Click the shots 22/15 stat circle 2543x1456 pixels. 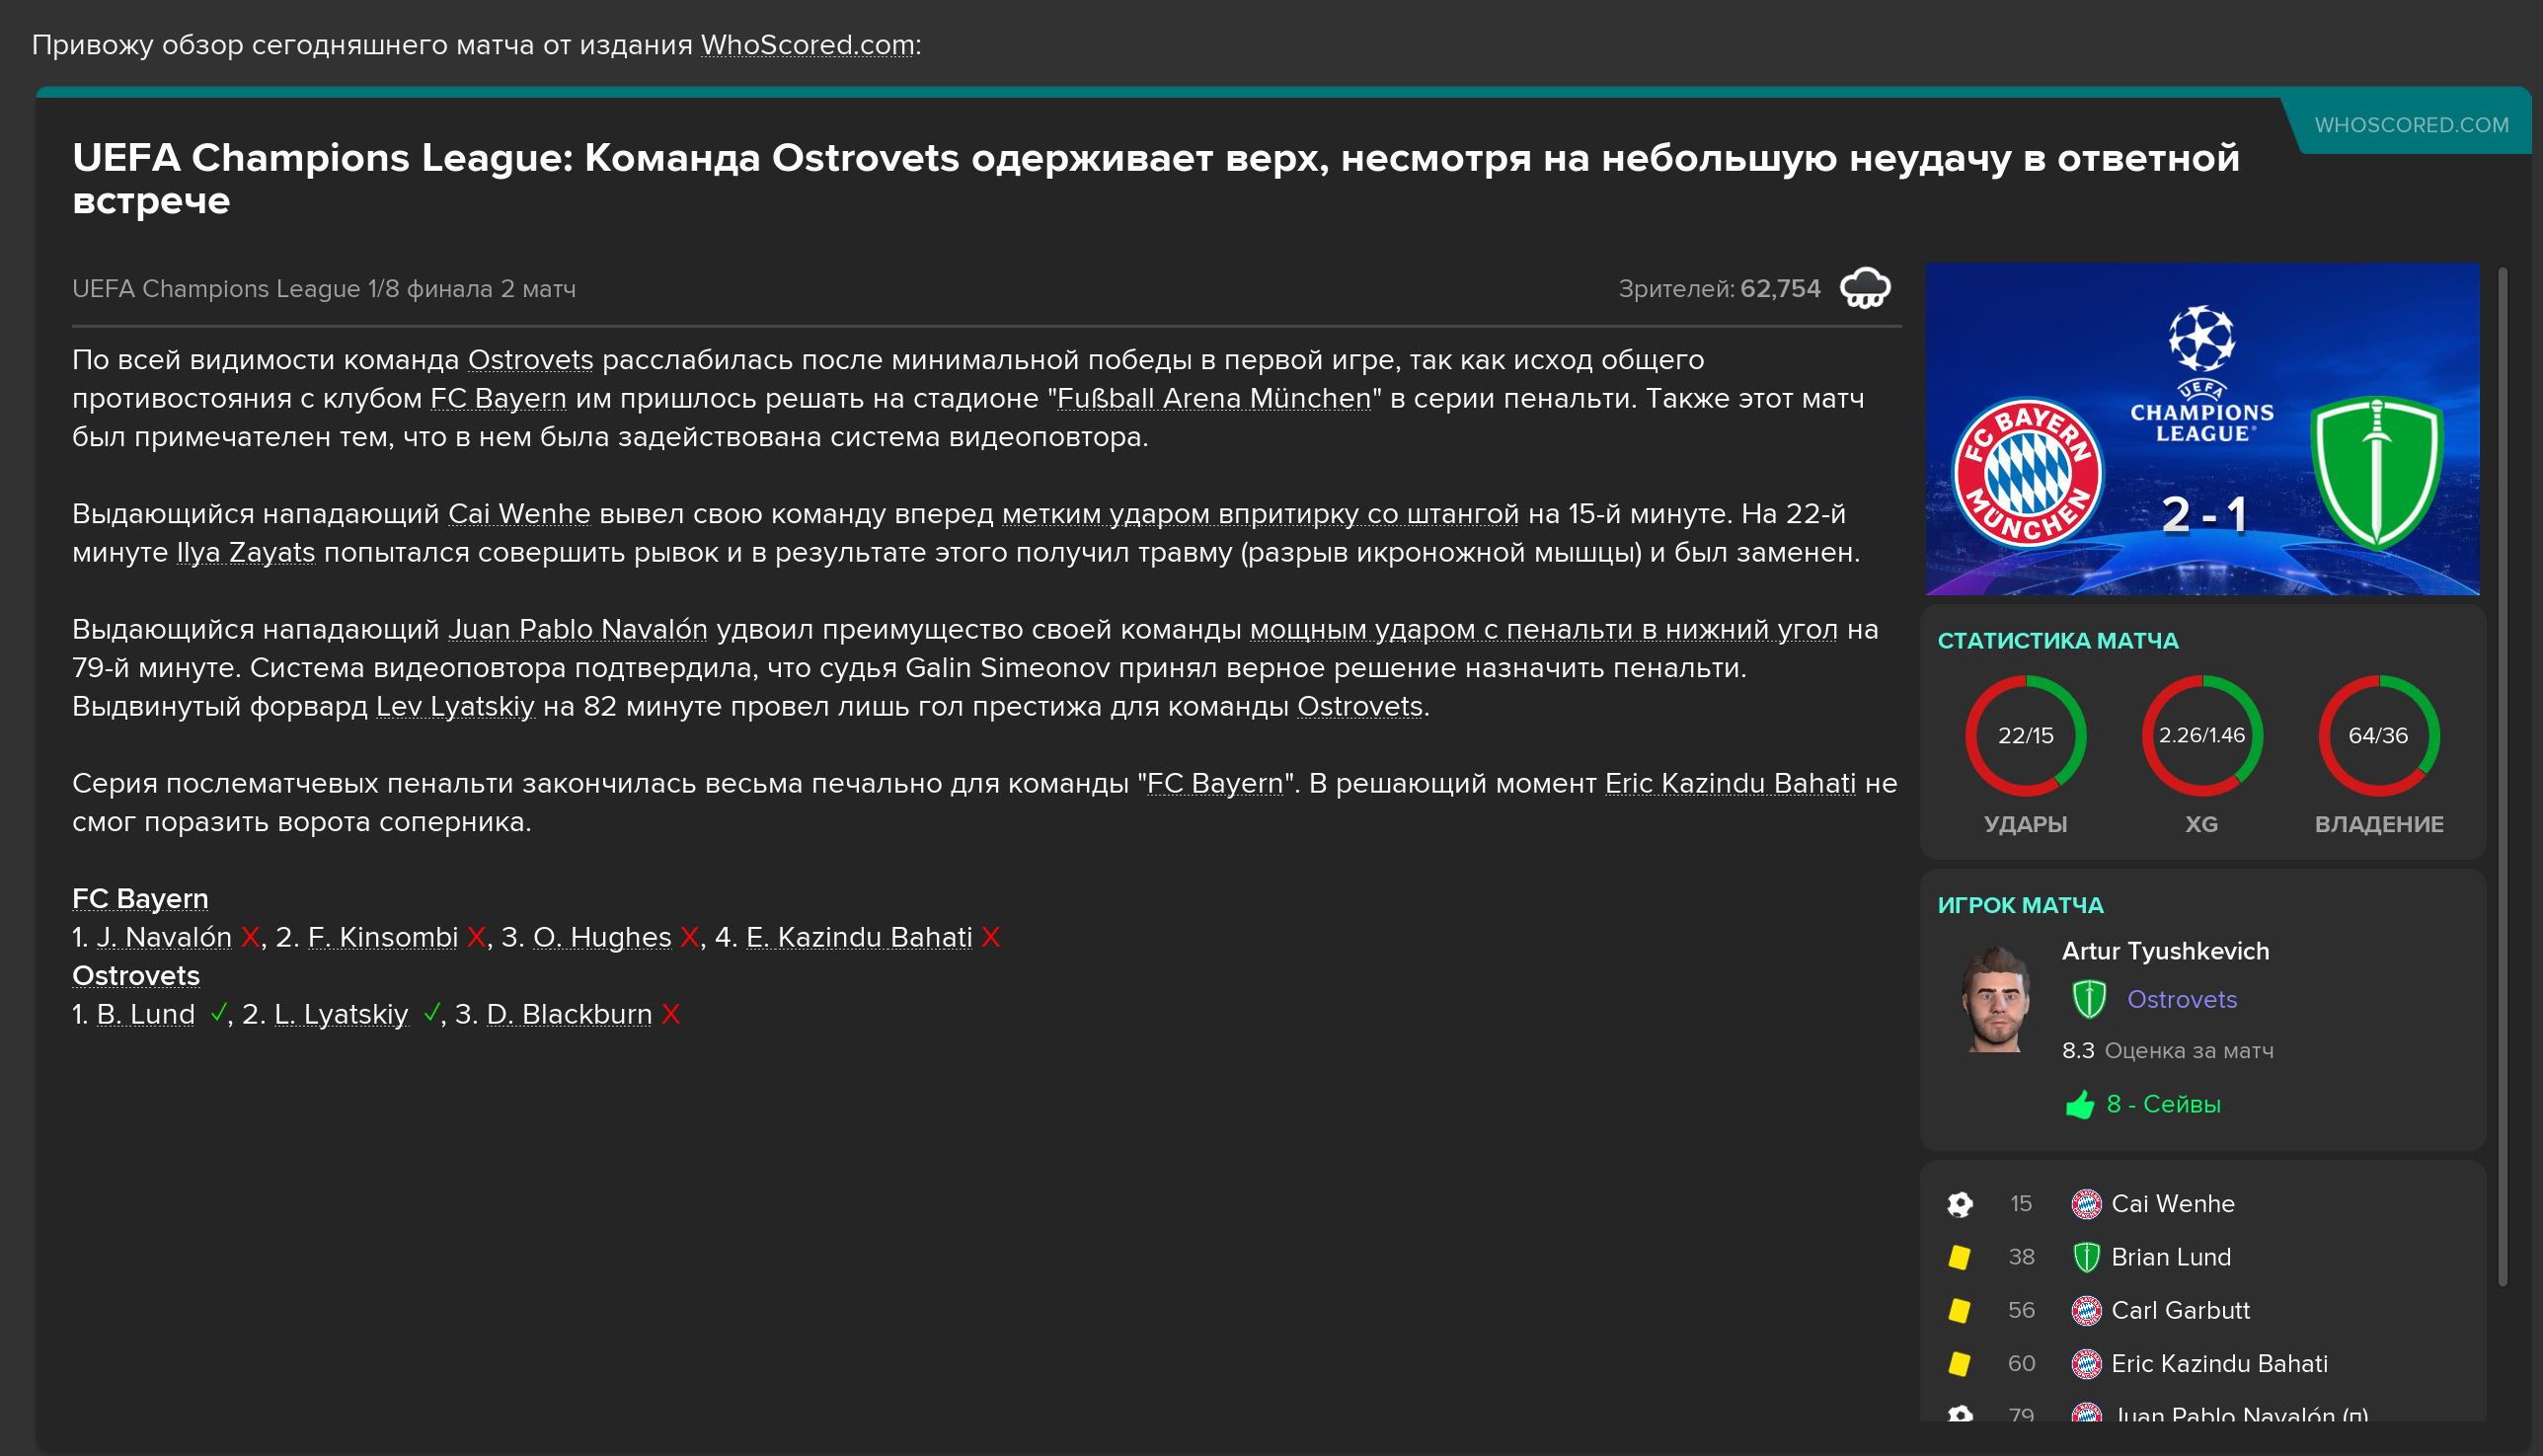[2025, 736]
